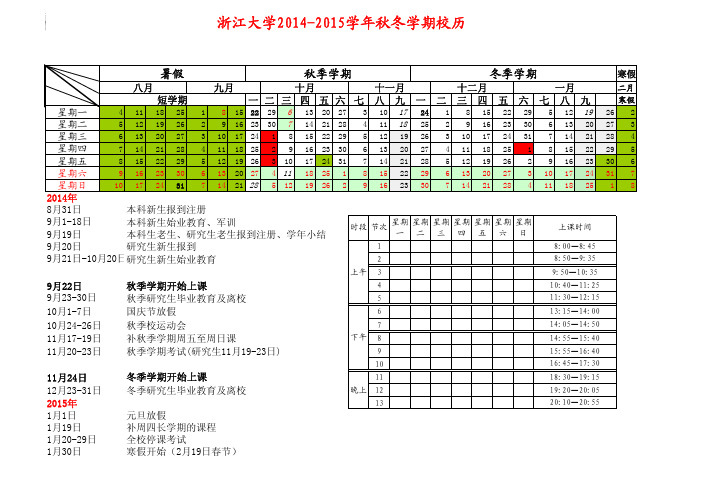Click the date range 10月1-7日
This screenshot has width=702, height=496.
(69, 312)
